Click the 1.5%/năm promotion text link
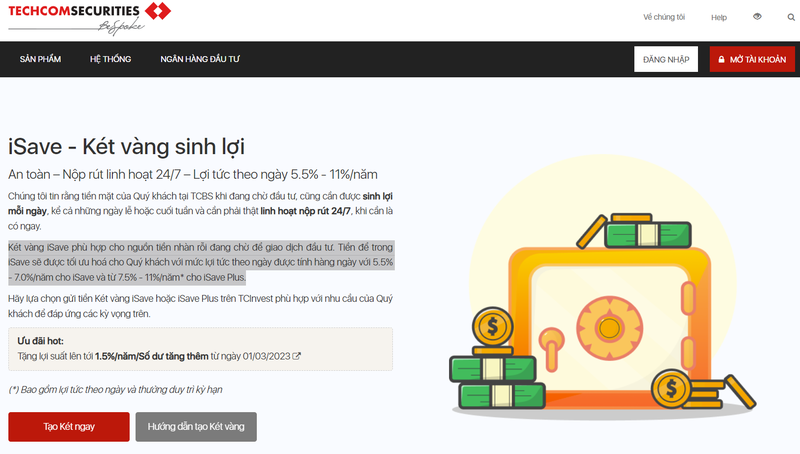The width and height of the screenshot is (800, 454). 145,356
